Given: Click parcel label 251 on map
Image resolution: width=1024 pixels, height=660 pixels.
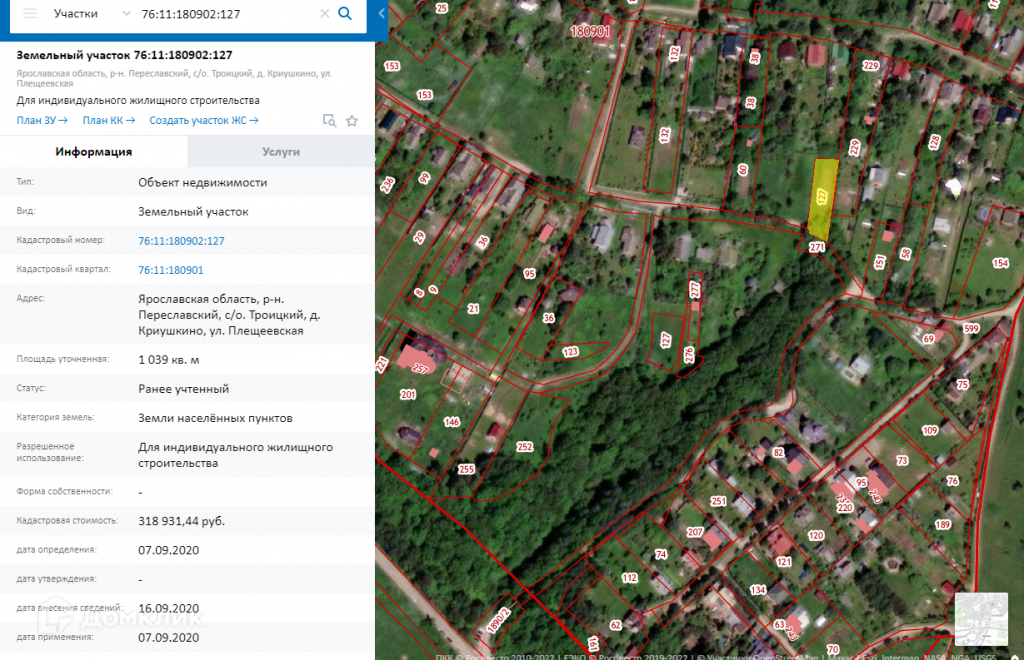Looking at the screenshot, I should [718, 501].
